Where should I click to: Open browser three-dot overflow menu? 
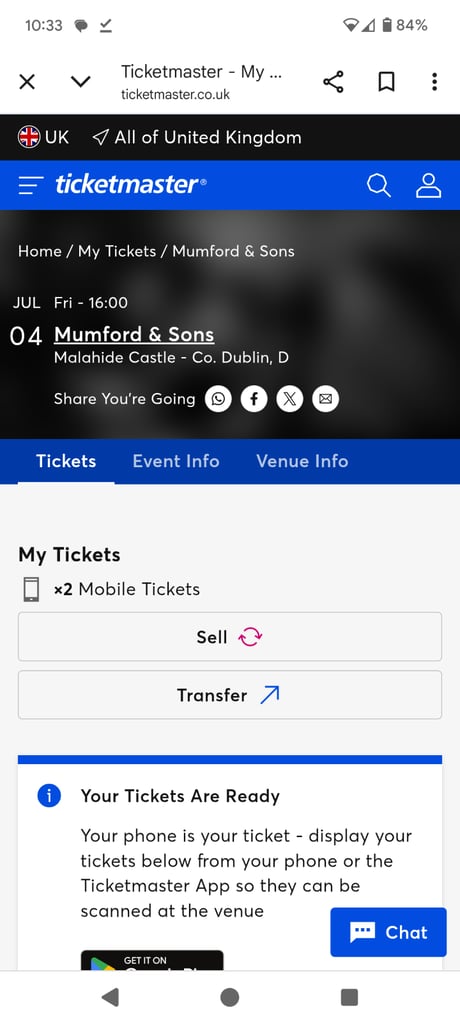point(435,82)
